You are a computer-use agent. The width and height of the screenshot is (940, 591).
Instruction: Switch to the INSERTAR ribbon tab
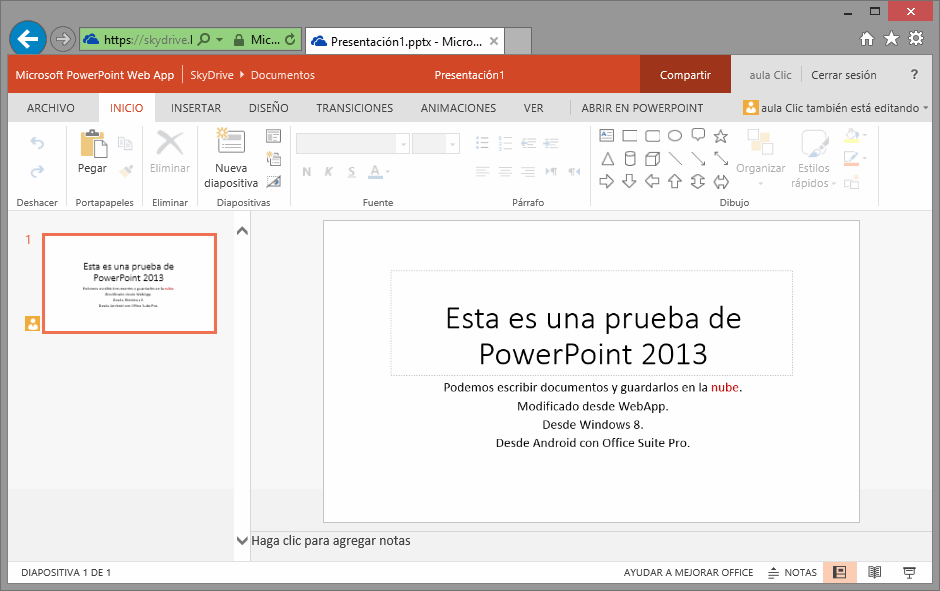click(196, 107)
